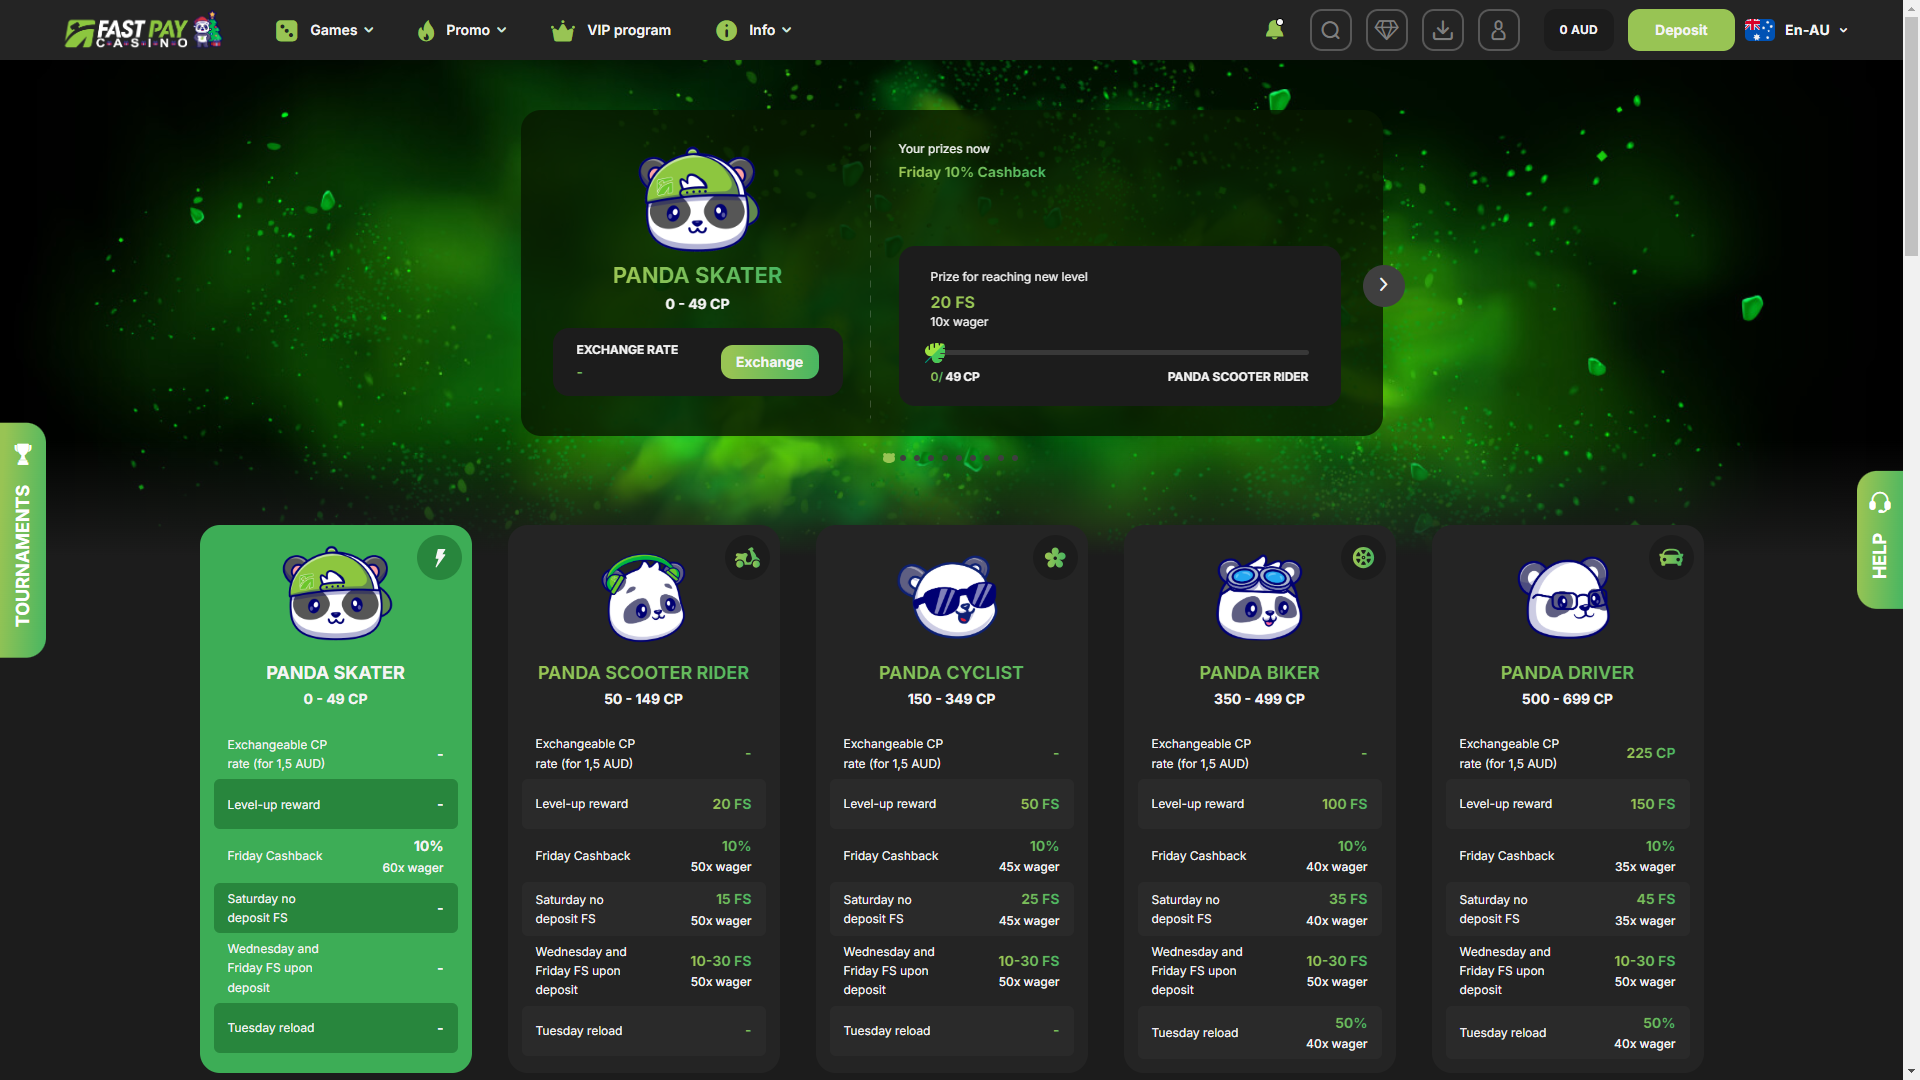Click the notification bell icon
Viewport: 1920px width, 1080px height.
click(1274, 30)
